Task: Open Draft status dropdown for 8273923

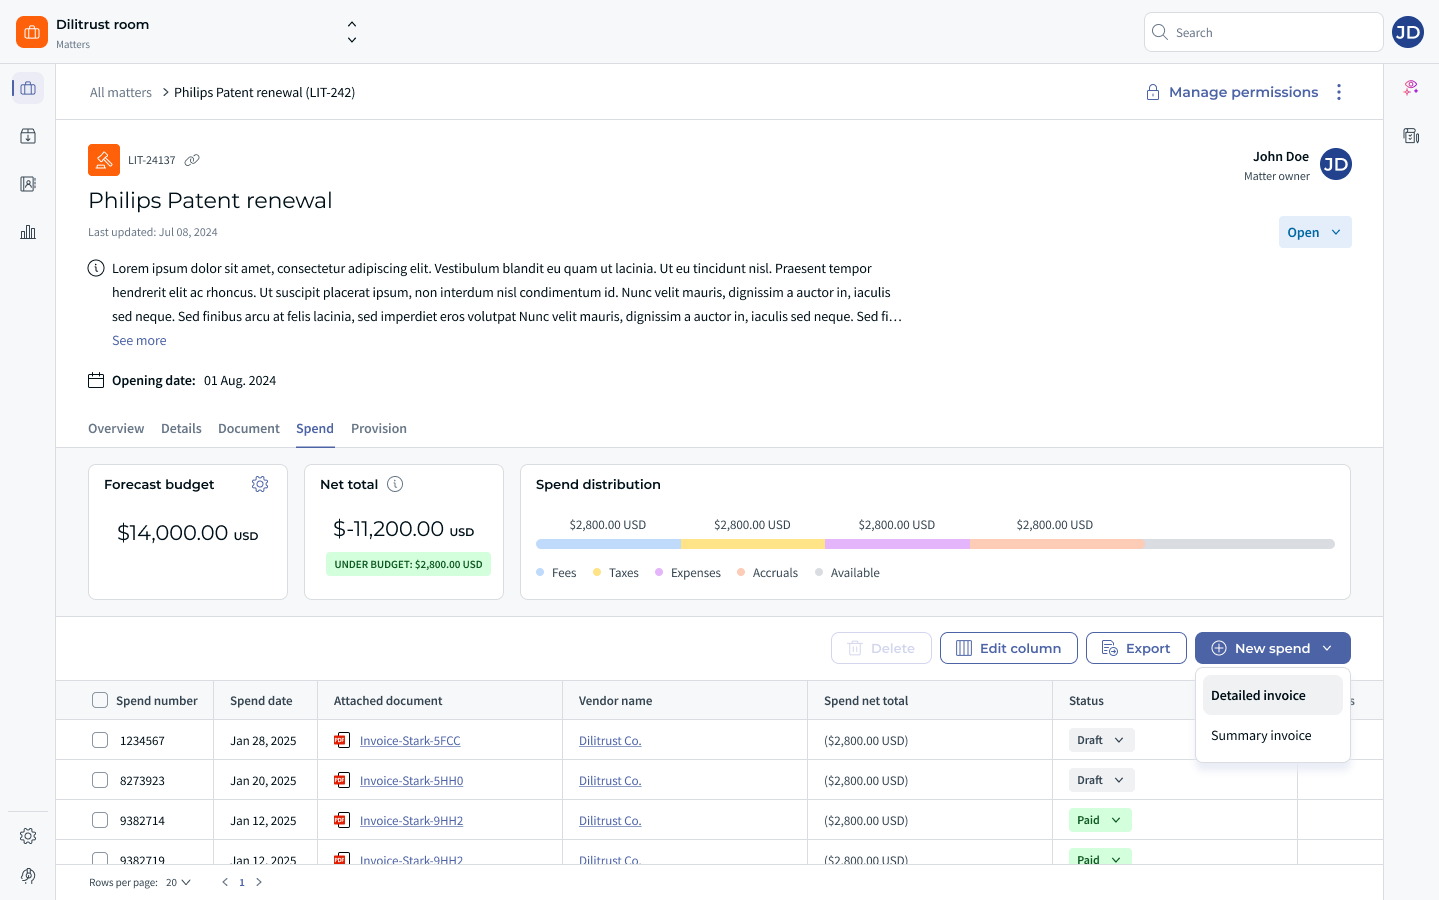Action: tap(1101, 780)
